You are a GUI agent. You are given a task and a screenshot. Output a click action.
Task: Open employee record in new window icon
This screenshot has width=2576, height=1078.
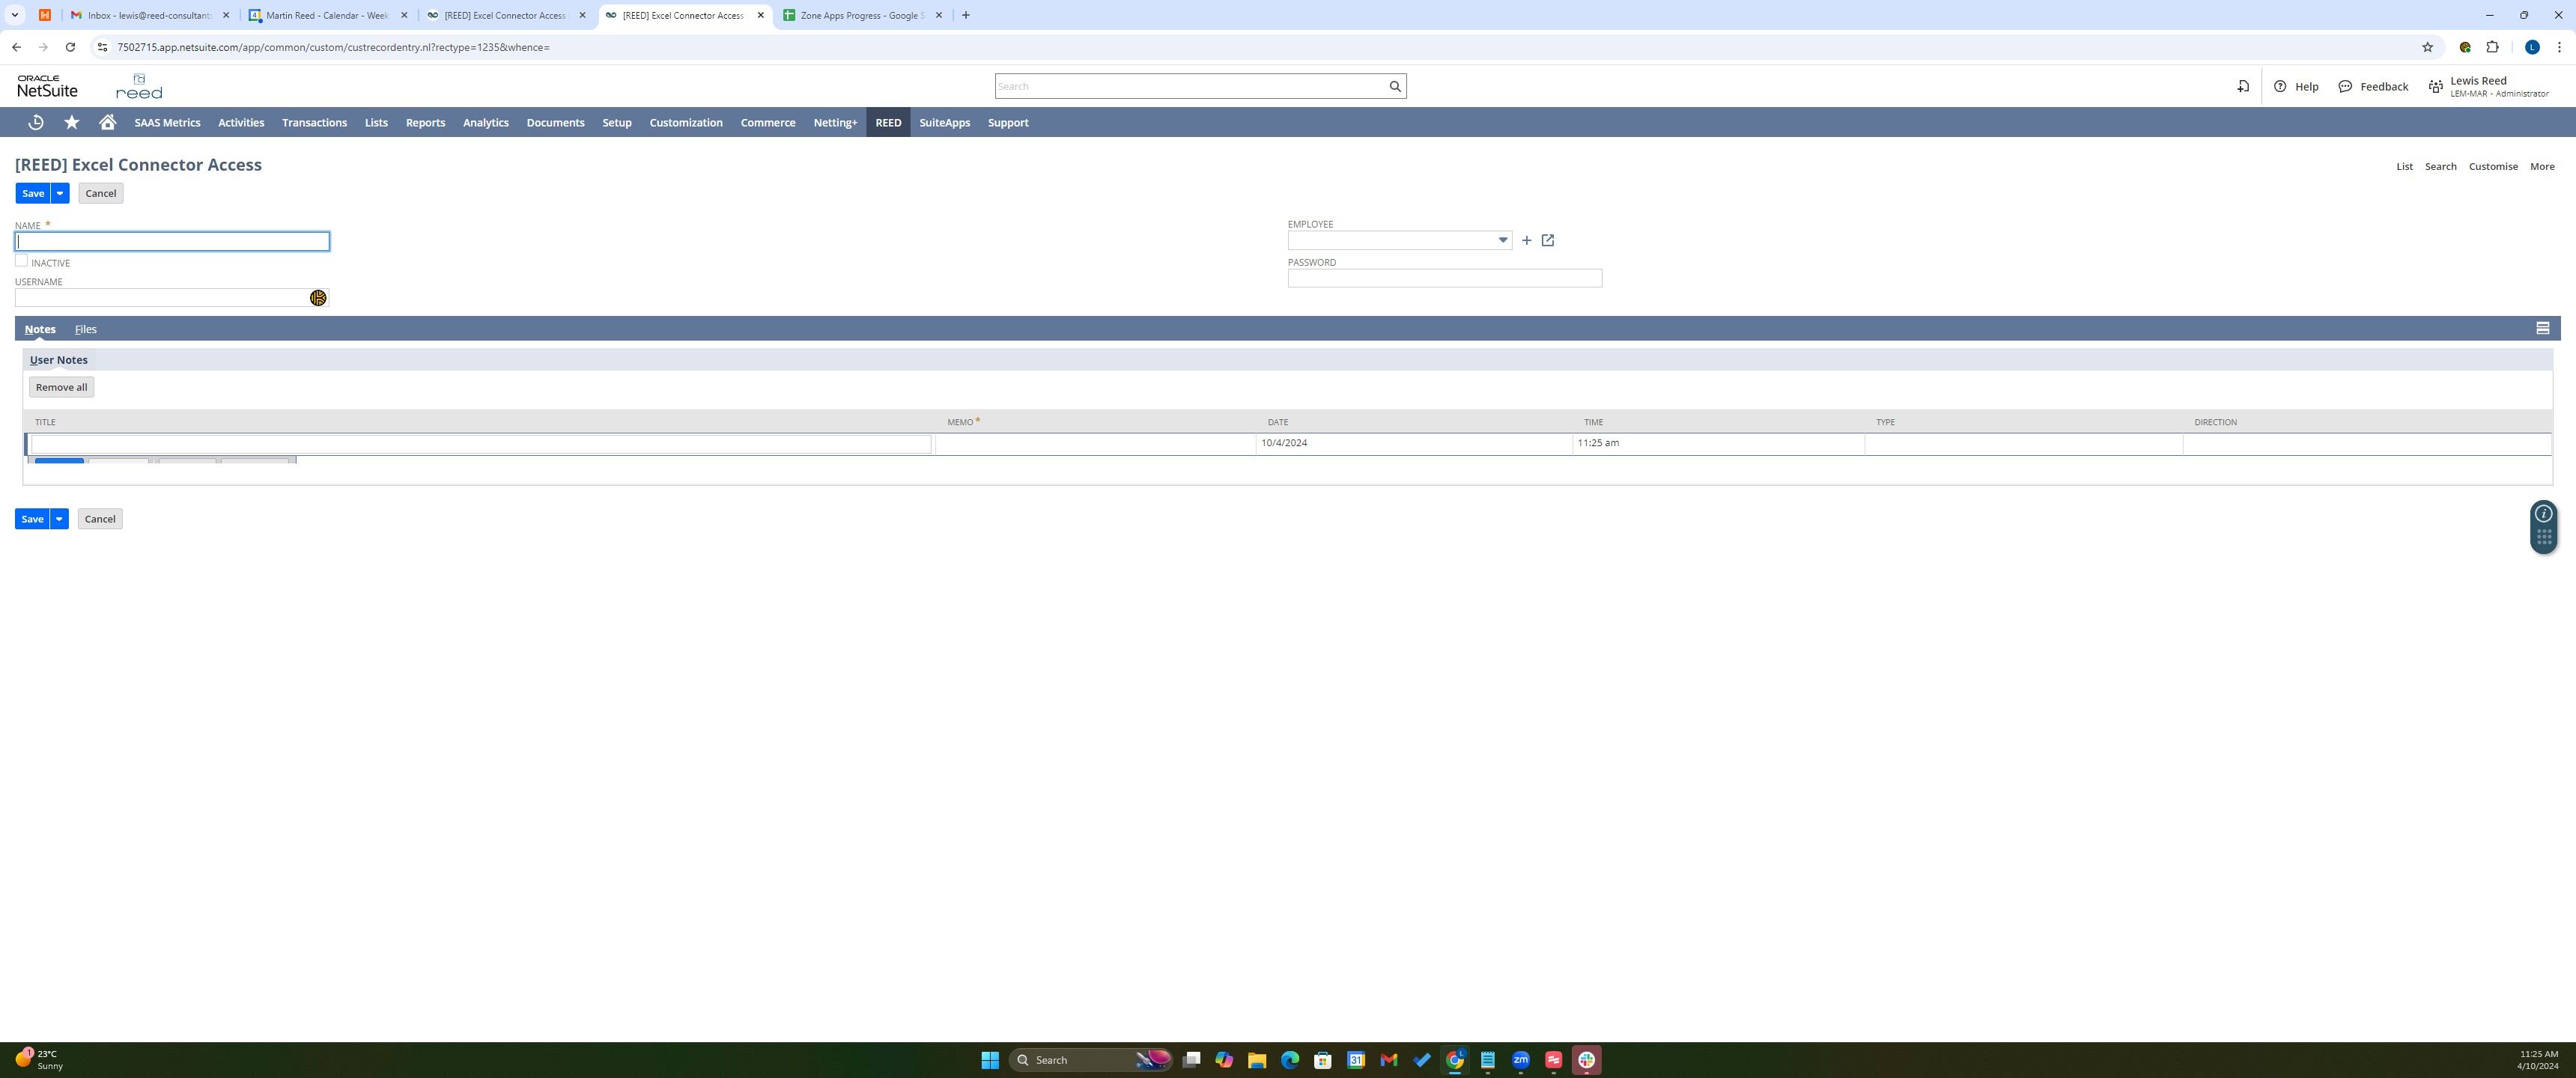point(1548,240)
